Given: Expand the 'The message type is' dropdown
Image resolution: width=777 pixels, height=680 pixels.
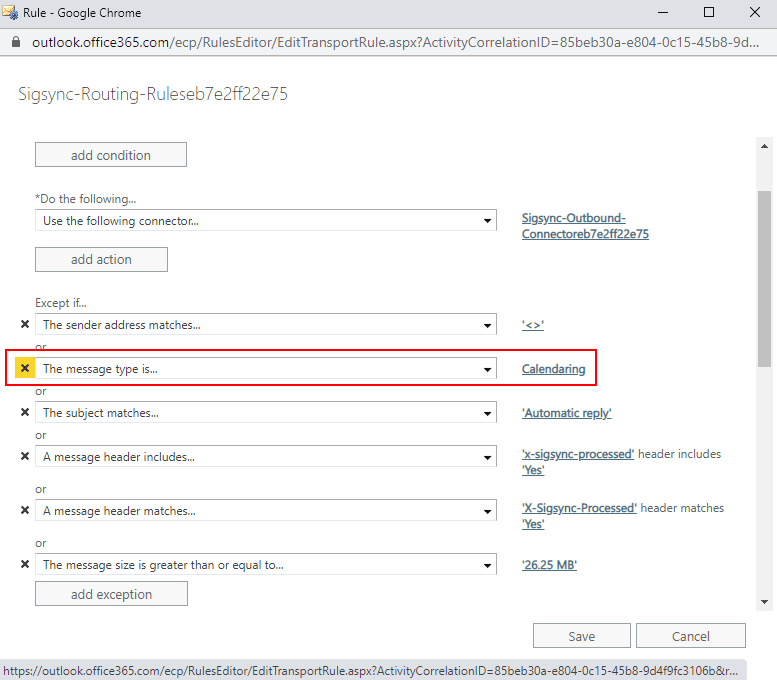Looking at the screenshot, I should coord(487,369).
